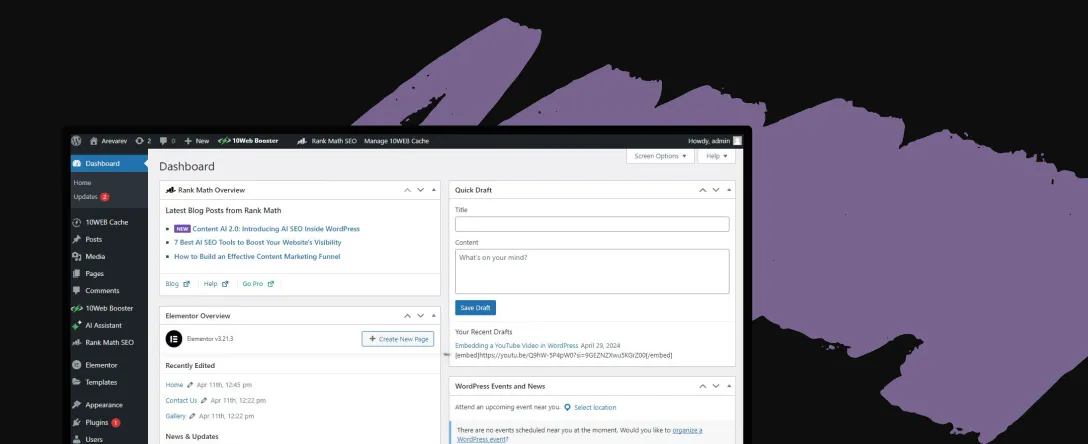Image resolution: width=1088 pixels, height=444 pixels.
Task: Click the pencil edit icon next to Contact Us
Action: (204, 400)
